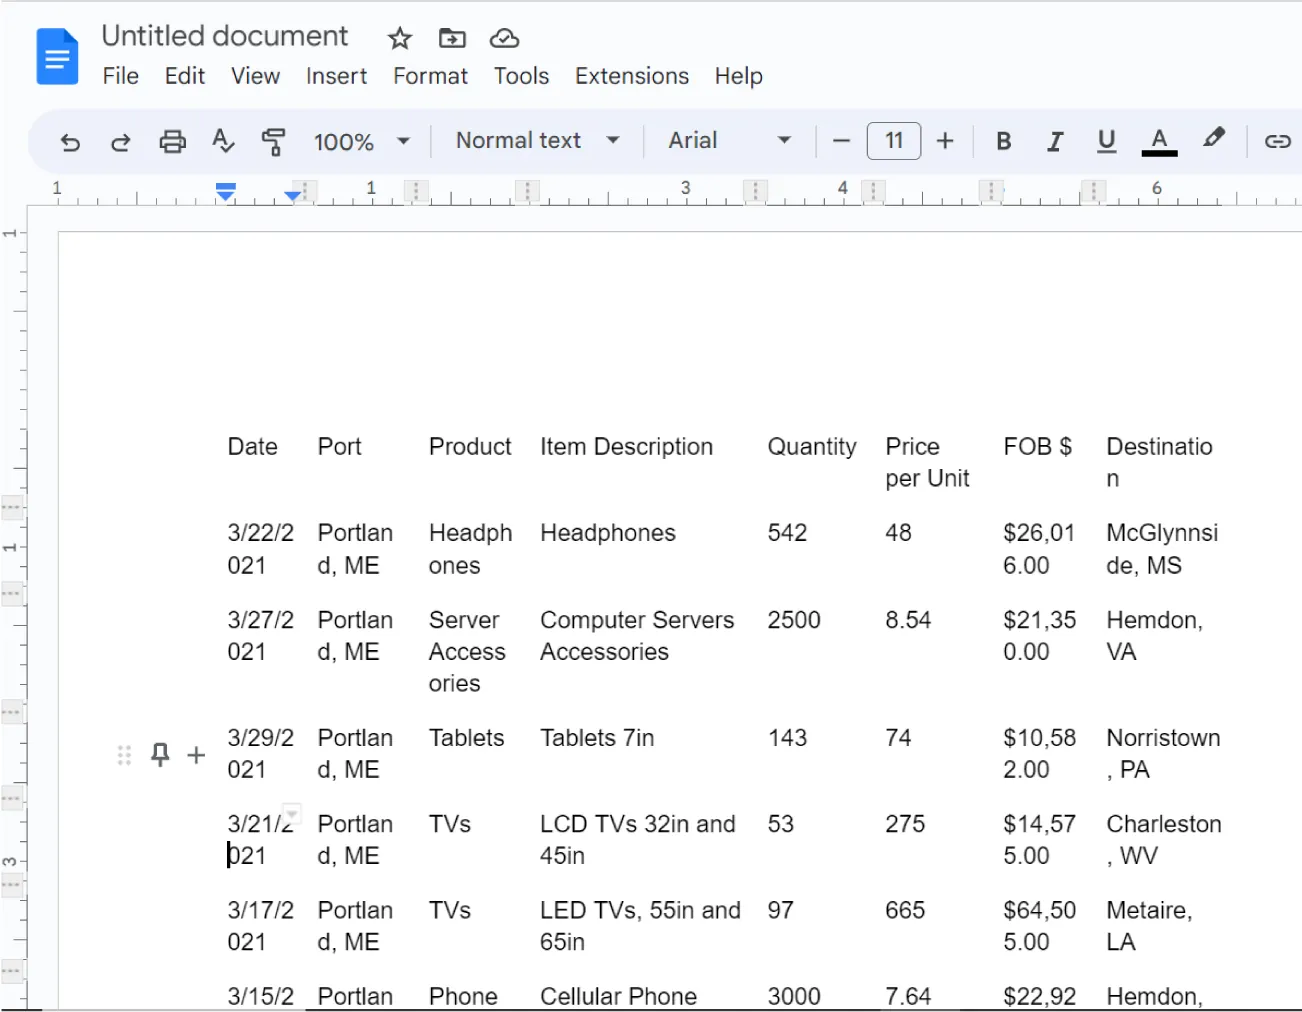Open the text color swatch
This screenshot has width=1302, height=1012.
click(1158, 141)
